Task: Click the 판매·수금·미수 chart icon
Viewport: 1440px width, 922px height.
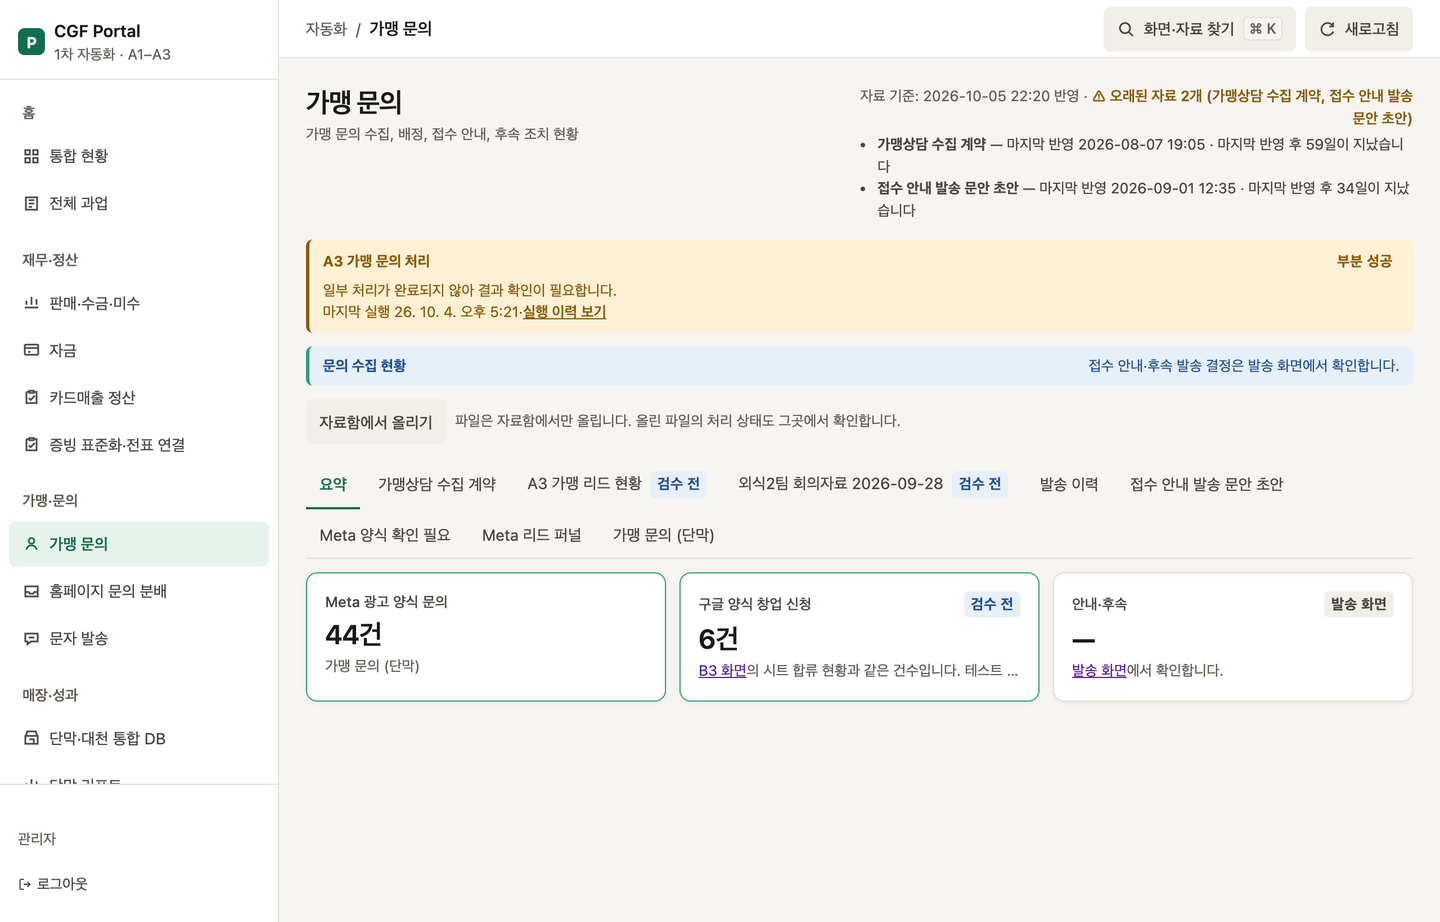Action: (x=31, y=303)
